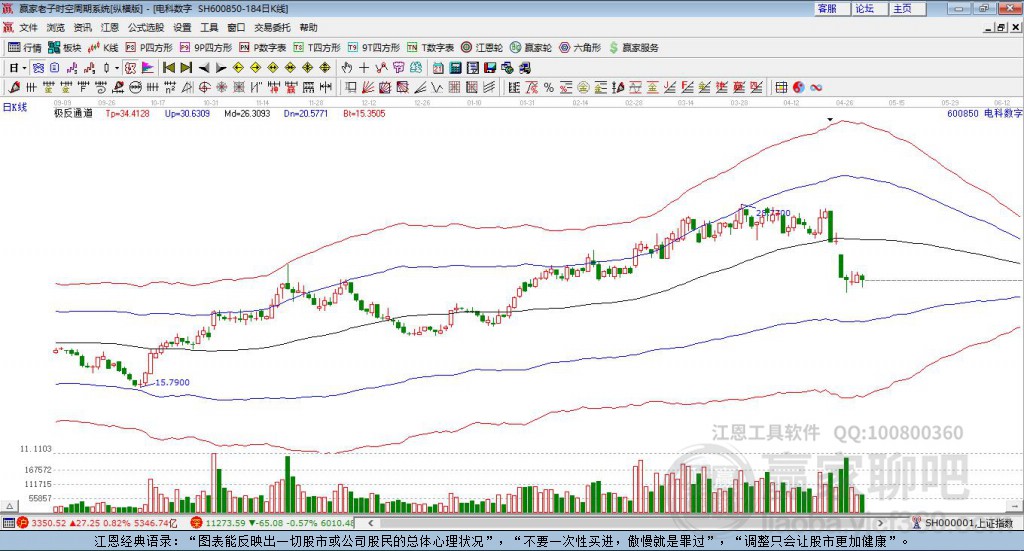Viewport: 1024px width, 551px height.
Task: Click the 极反通道 indicator label
Action: tap(73, 114)
